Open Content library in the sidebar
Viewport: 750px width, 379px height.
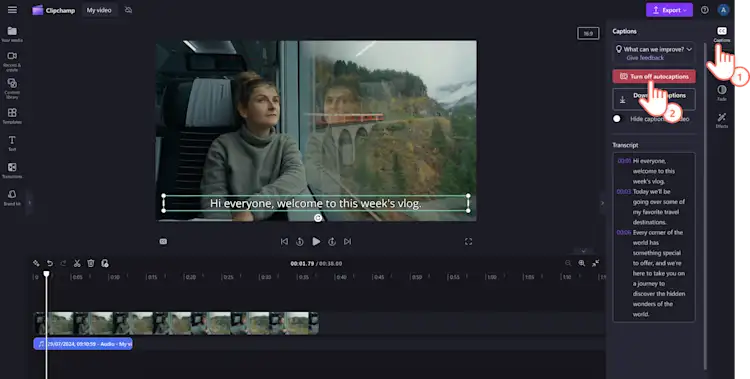pos(12,89)
